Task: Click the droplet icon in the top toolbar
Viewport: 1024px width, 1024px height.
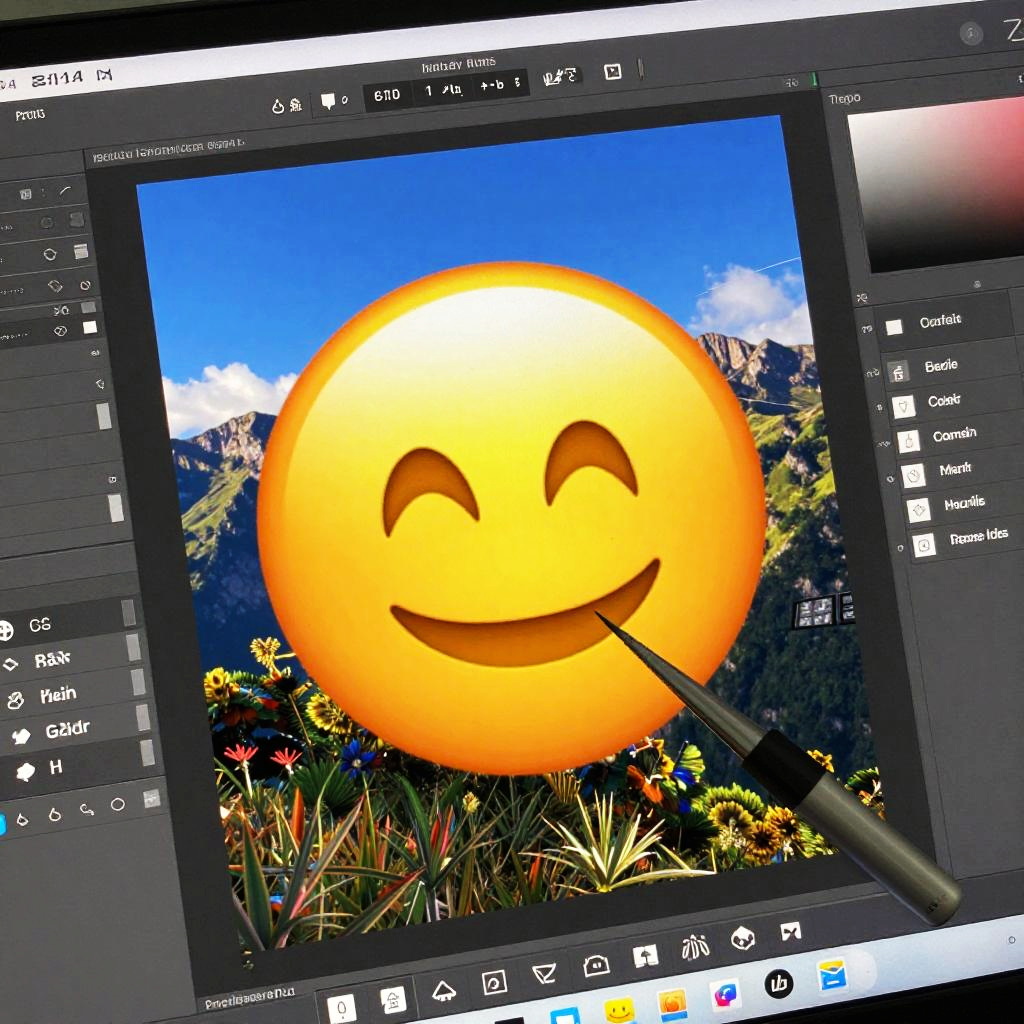Action: click(279, 106)
